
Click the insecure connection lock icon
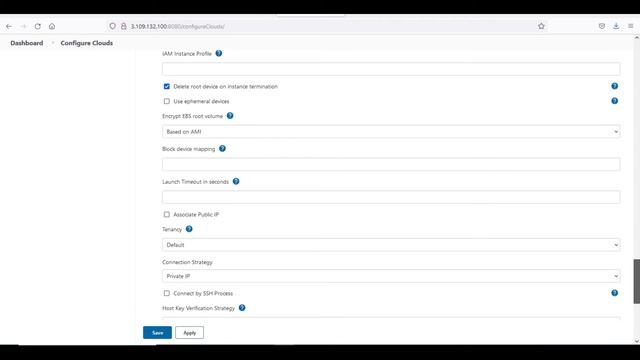pyautogui.click(x=123, y=26)
